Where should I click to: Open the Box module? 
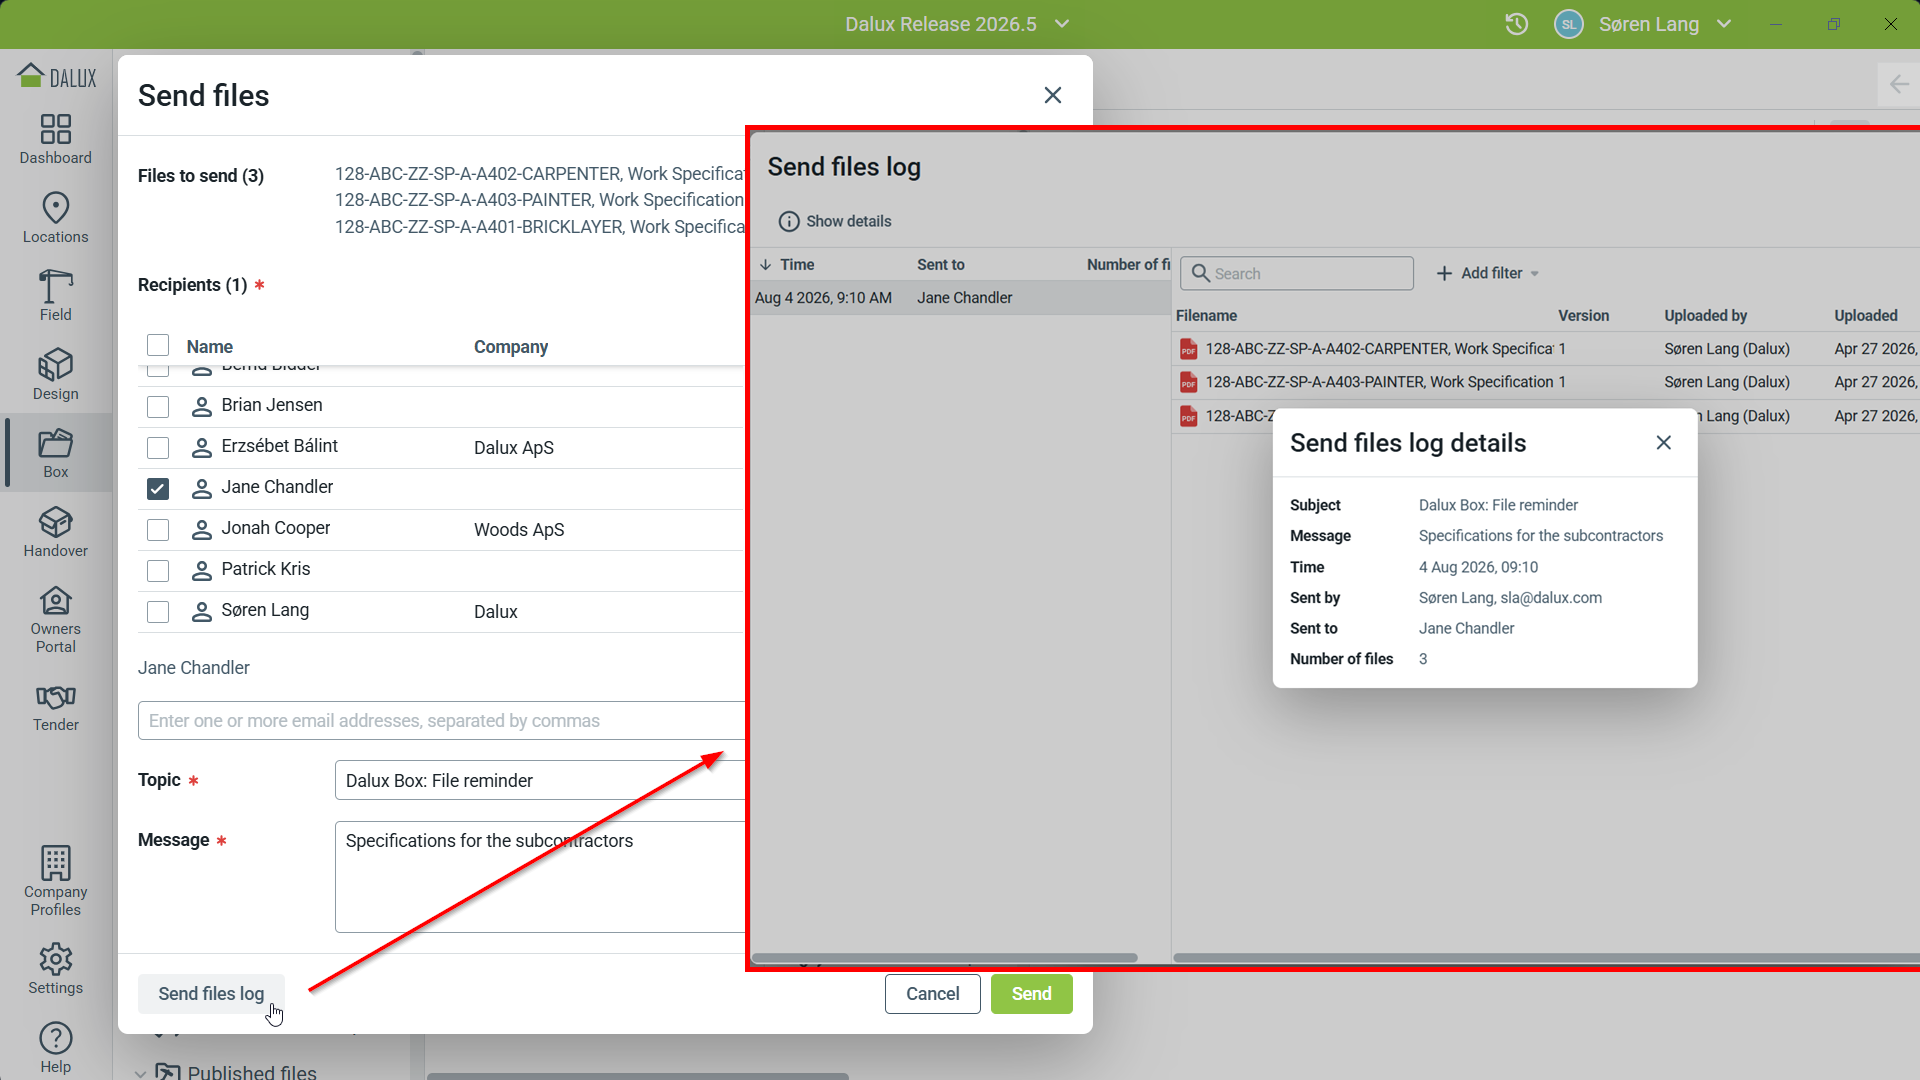tap(56, 453)
